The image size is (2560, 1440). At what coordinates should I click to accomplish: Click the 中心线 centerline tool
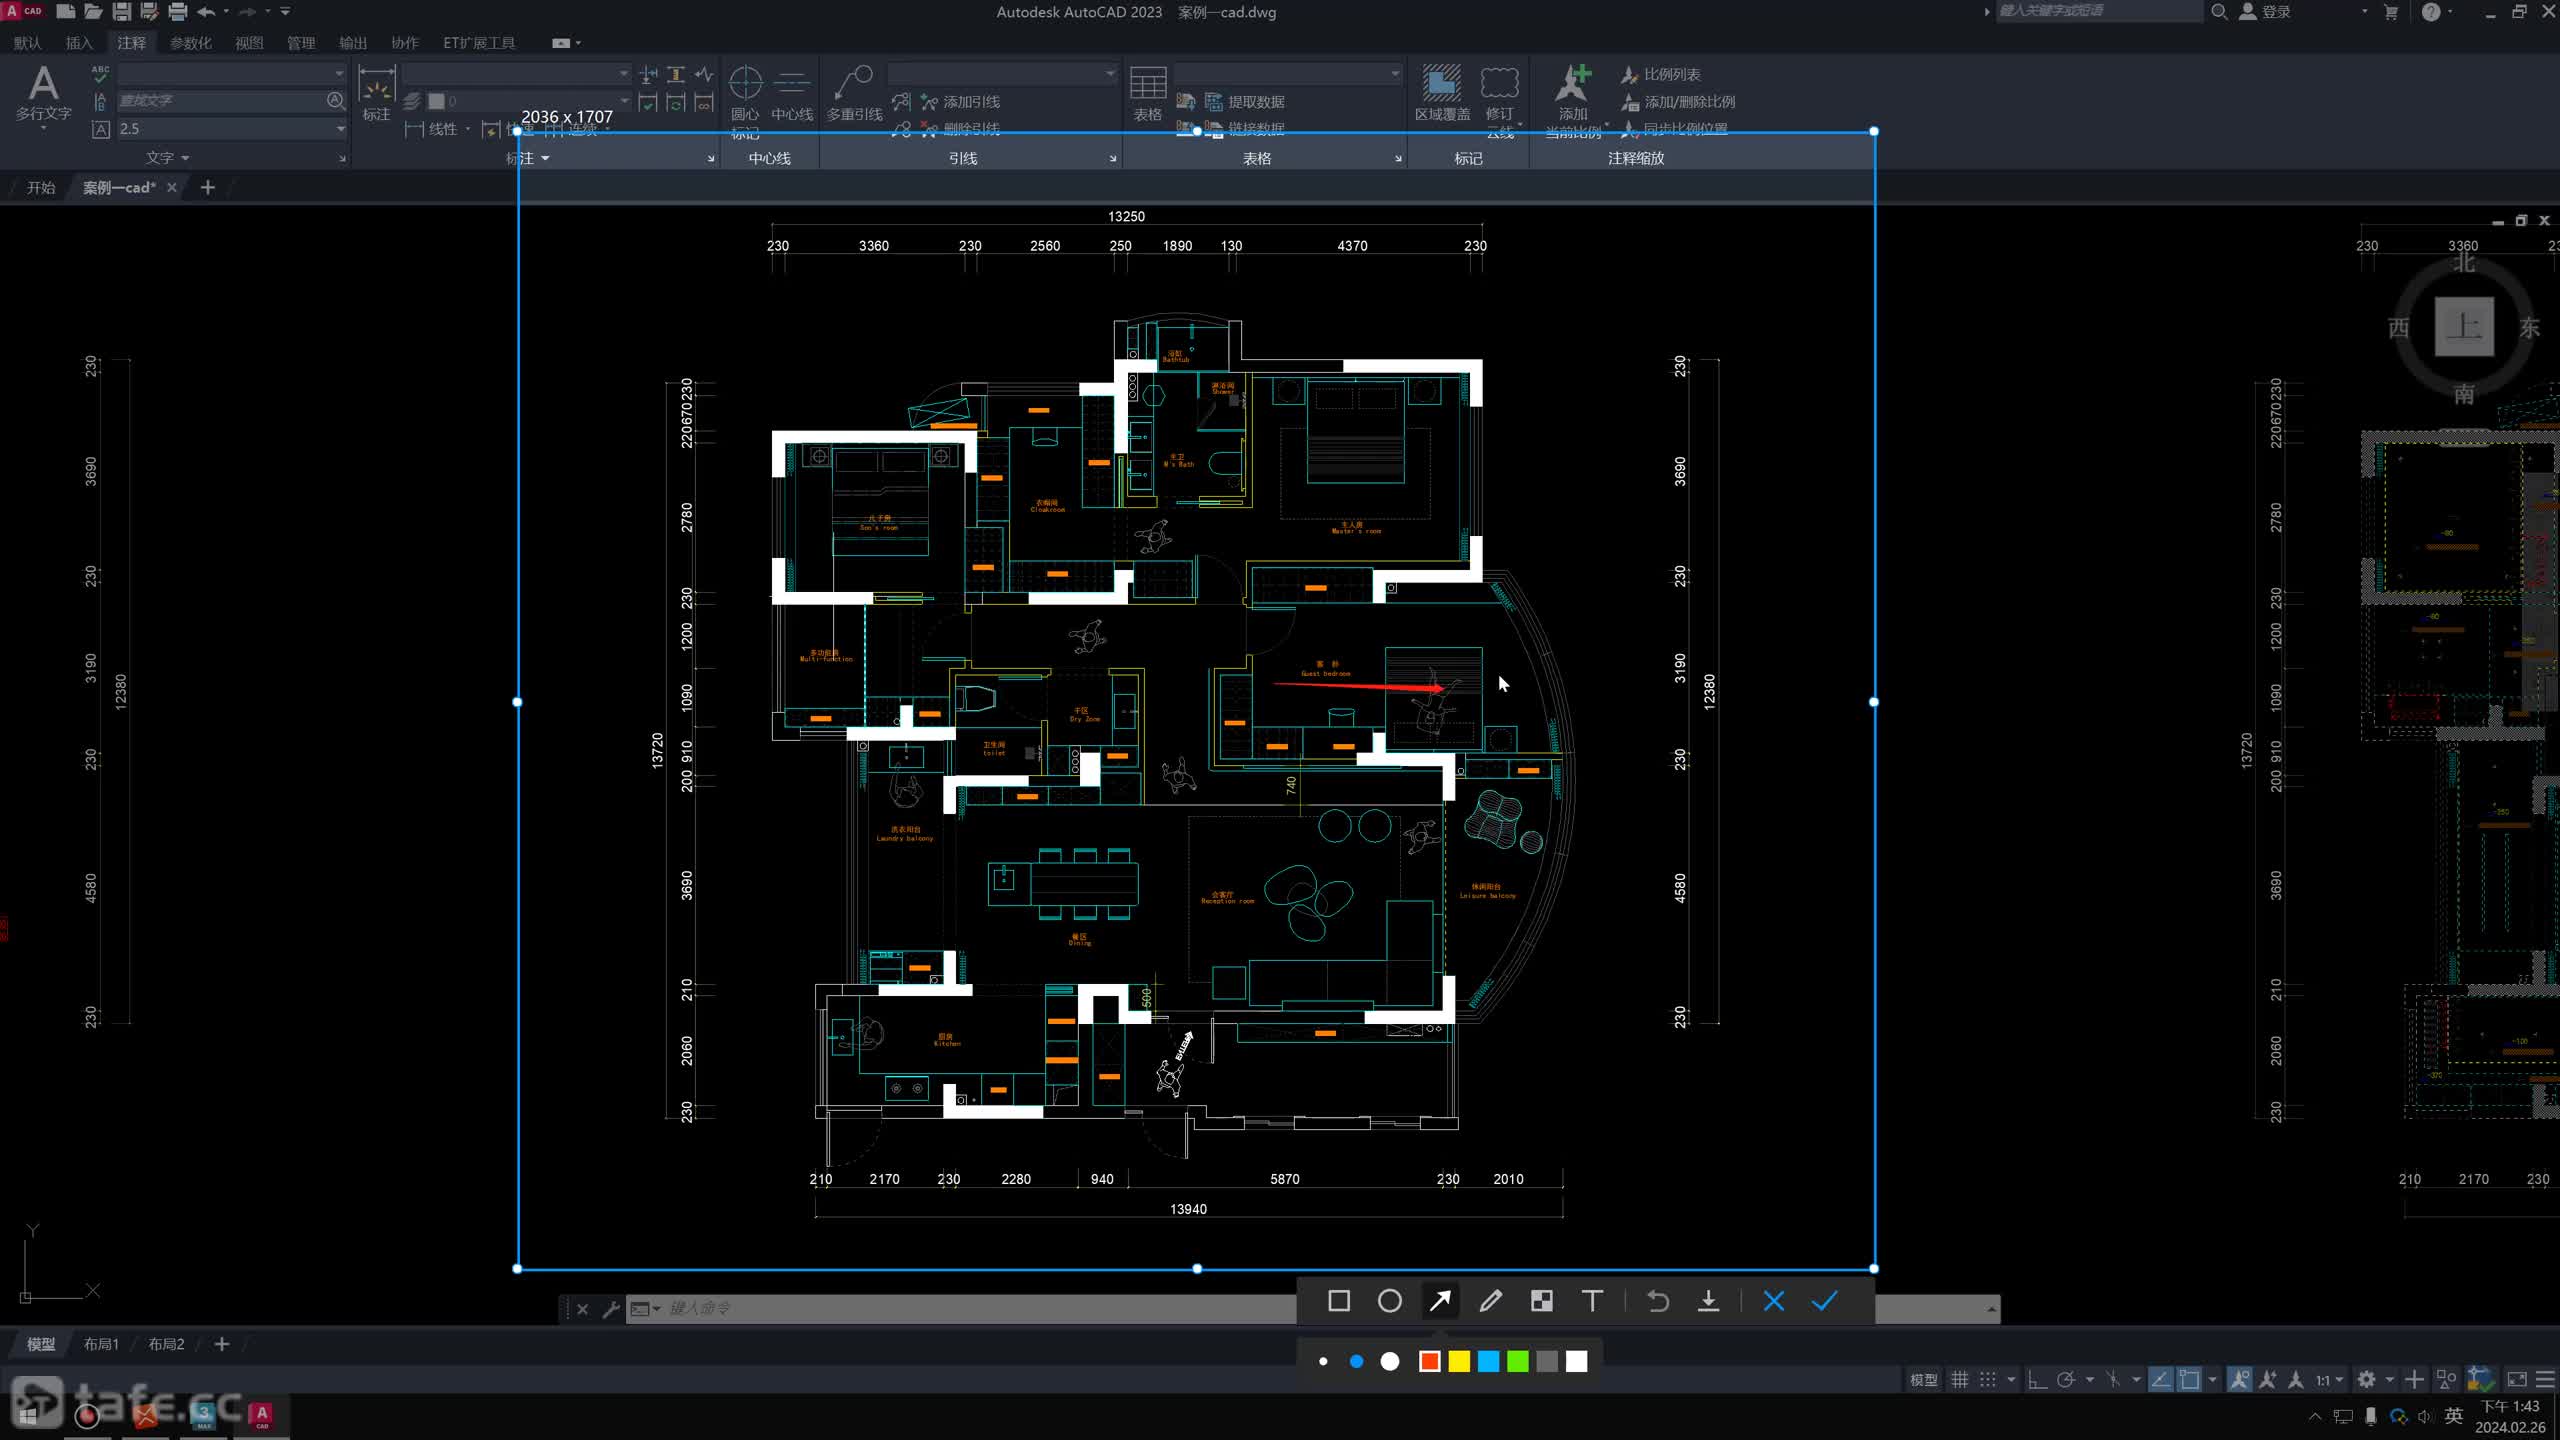(792, 94)
